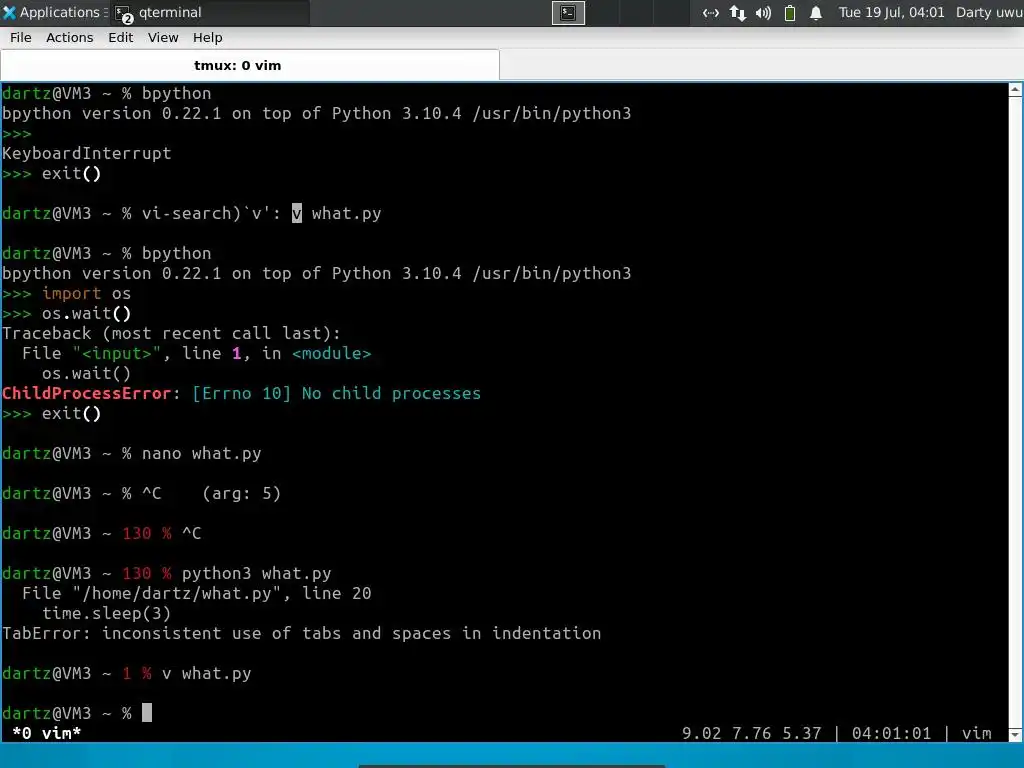Screen dimensions: 1024x768
Task: Click the up-down arrows network transfer icon
Action: coord(738,12)
